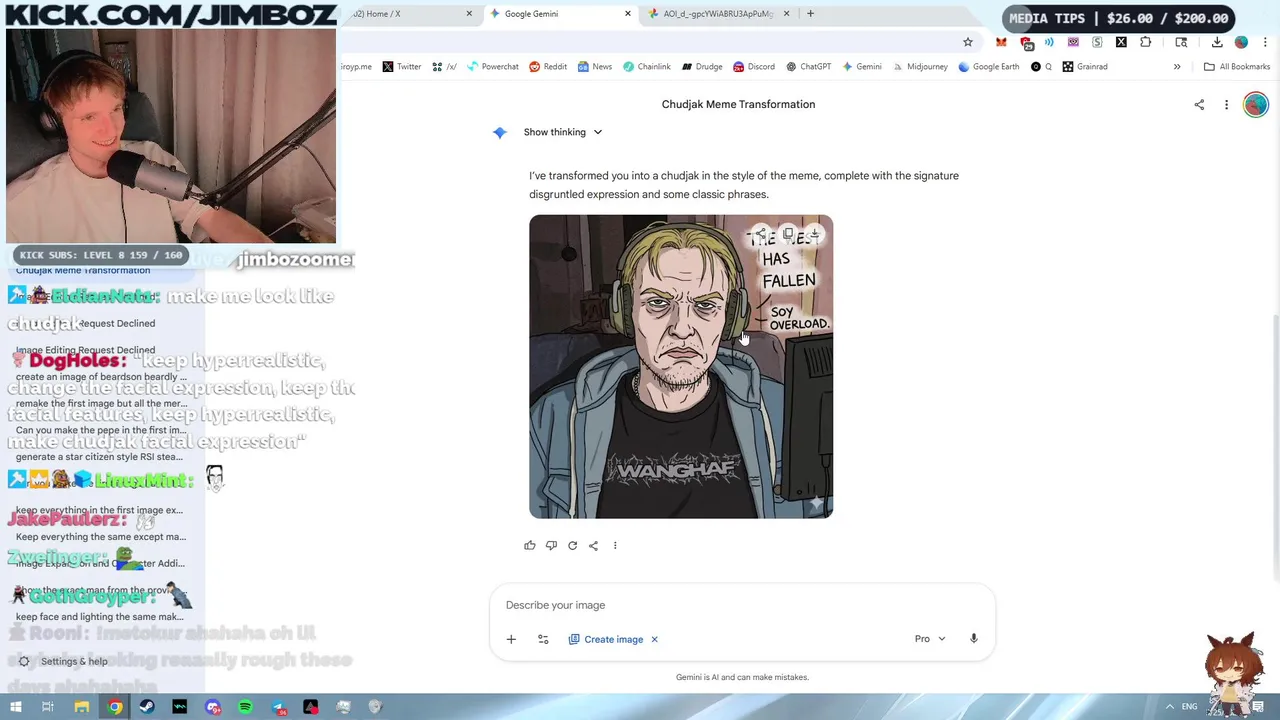Share the generated image from overlay icons
The height and width of the screenshot is (720, 1280).
761,234
